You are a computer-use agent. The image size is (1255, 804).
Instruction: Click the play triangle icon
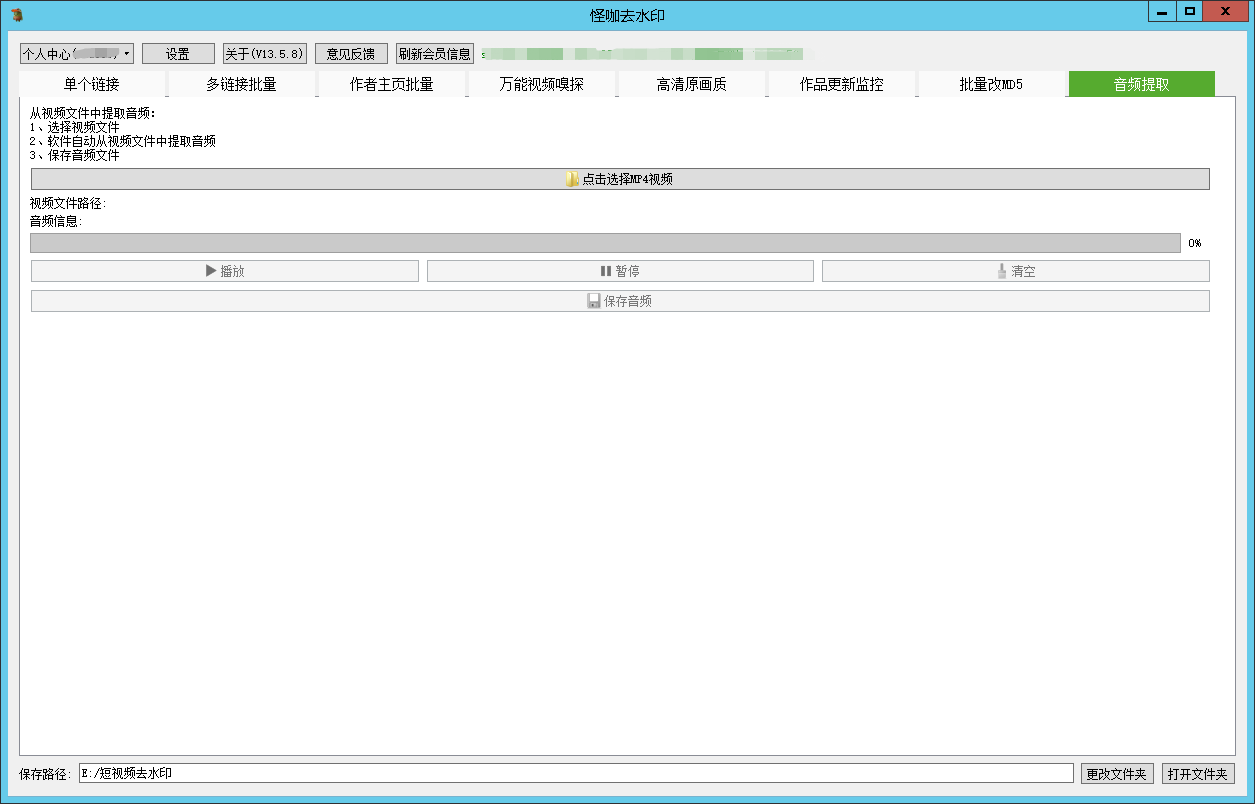(x=211, y=271)
